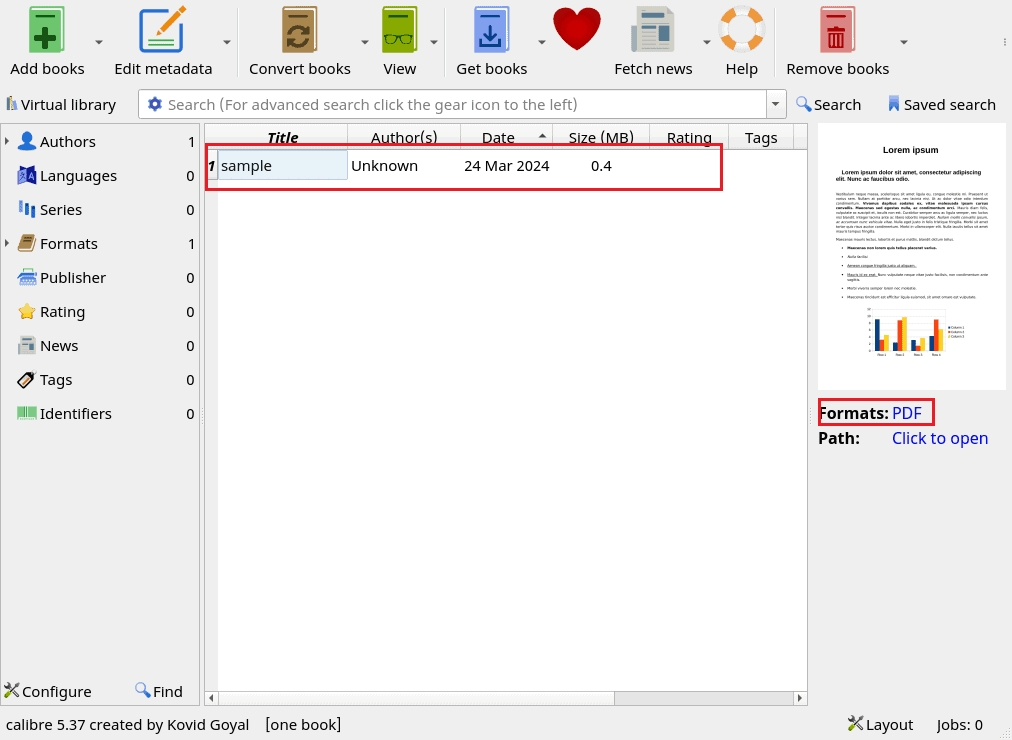The image size is (1012, 740).
Task: Click the Formats book icon
Action: (x=26, y=243)
